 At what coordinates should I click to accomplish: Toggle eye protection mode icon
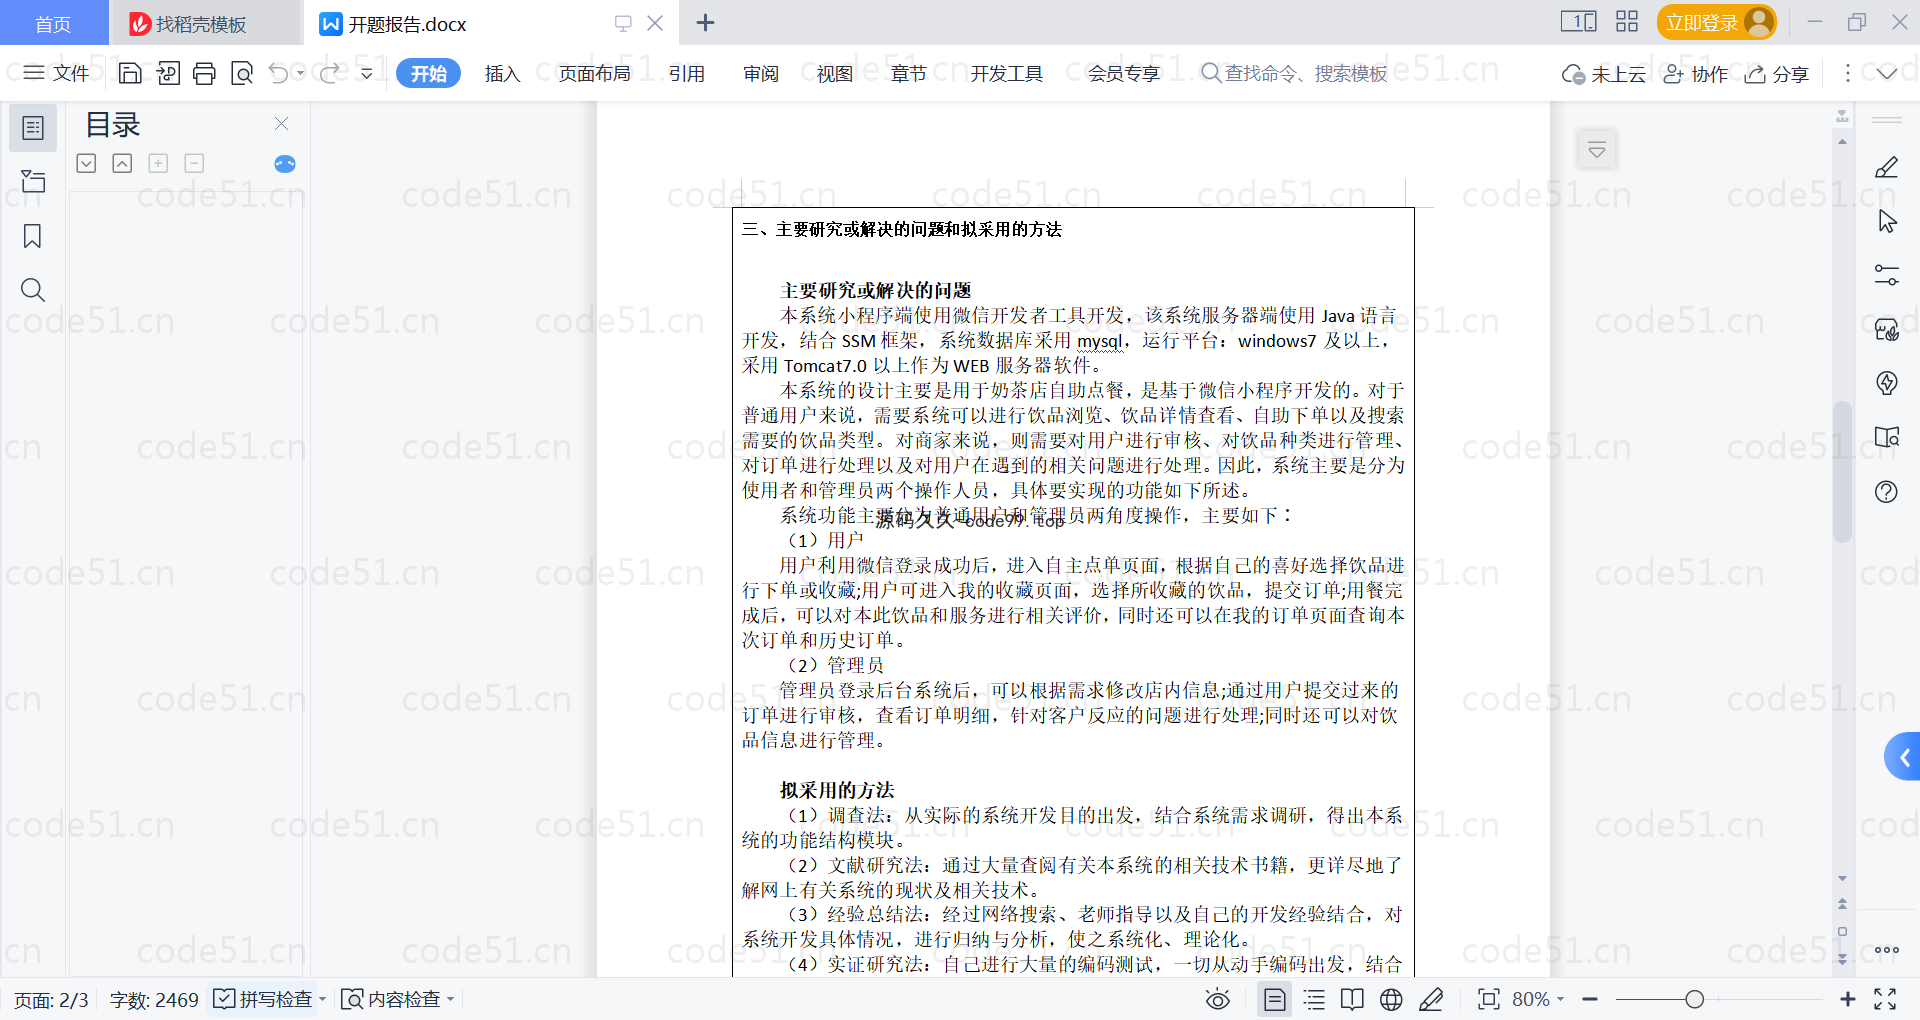click(x=1218, y=999)
